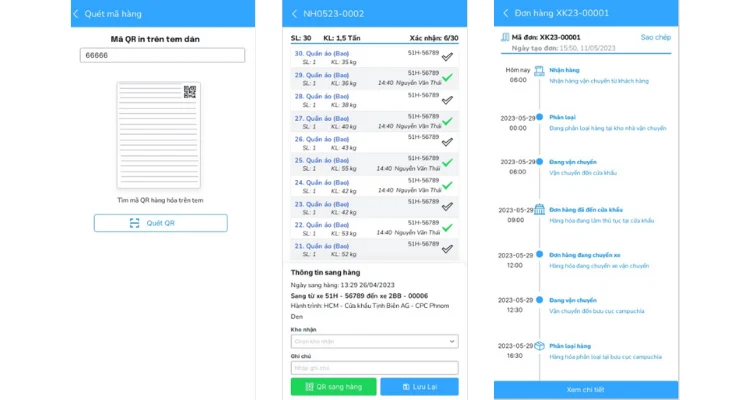The image size is (750, 400).
Task: Click the Phân loại hàng package icon
Action: (539, 346)
